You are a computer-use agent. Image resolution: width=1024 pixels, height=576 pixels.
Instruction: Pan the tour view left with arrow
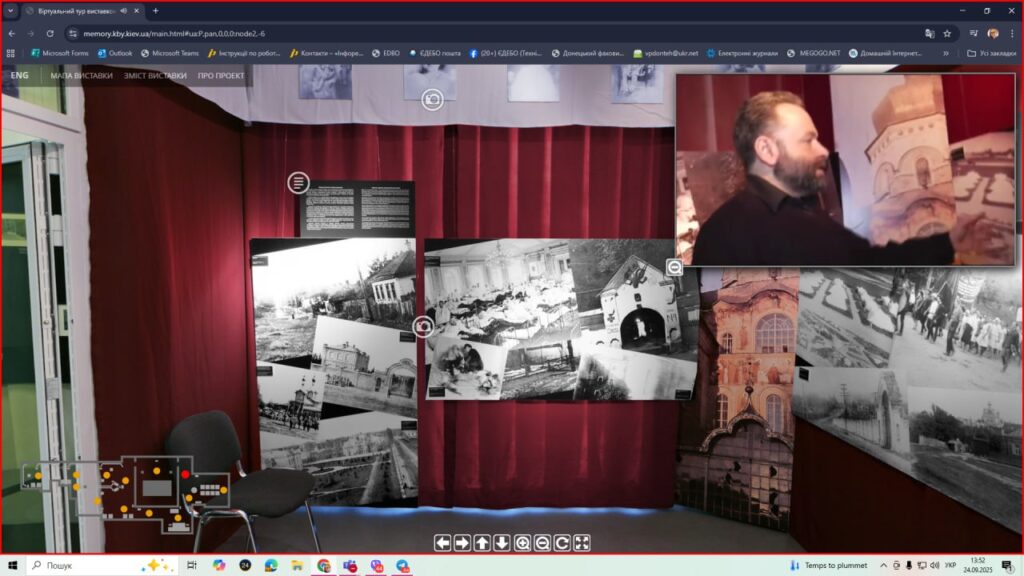[442, 543]
